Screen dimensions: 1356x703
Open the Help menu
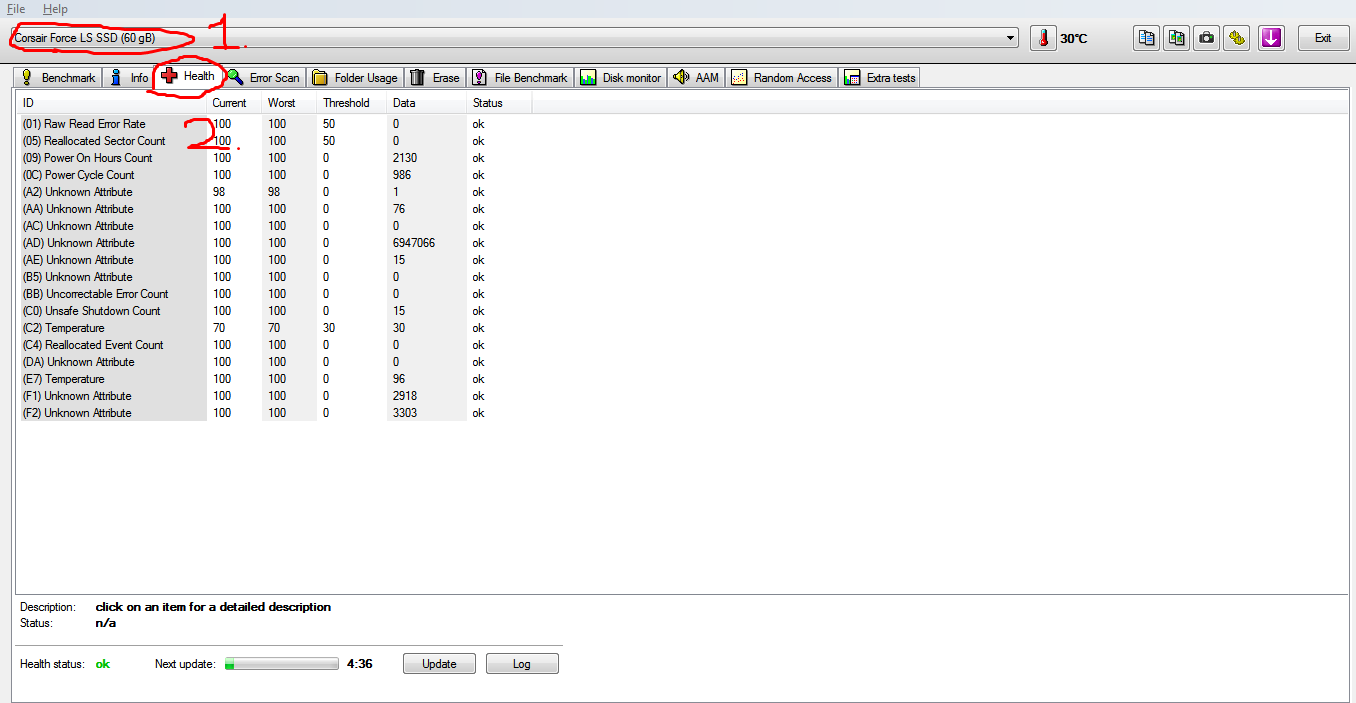coord(55,9)
